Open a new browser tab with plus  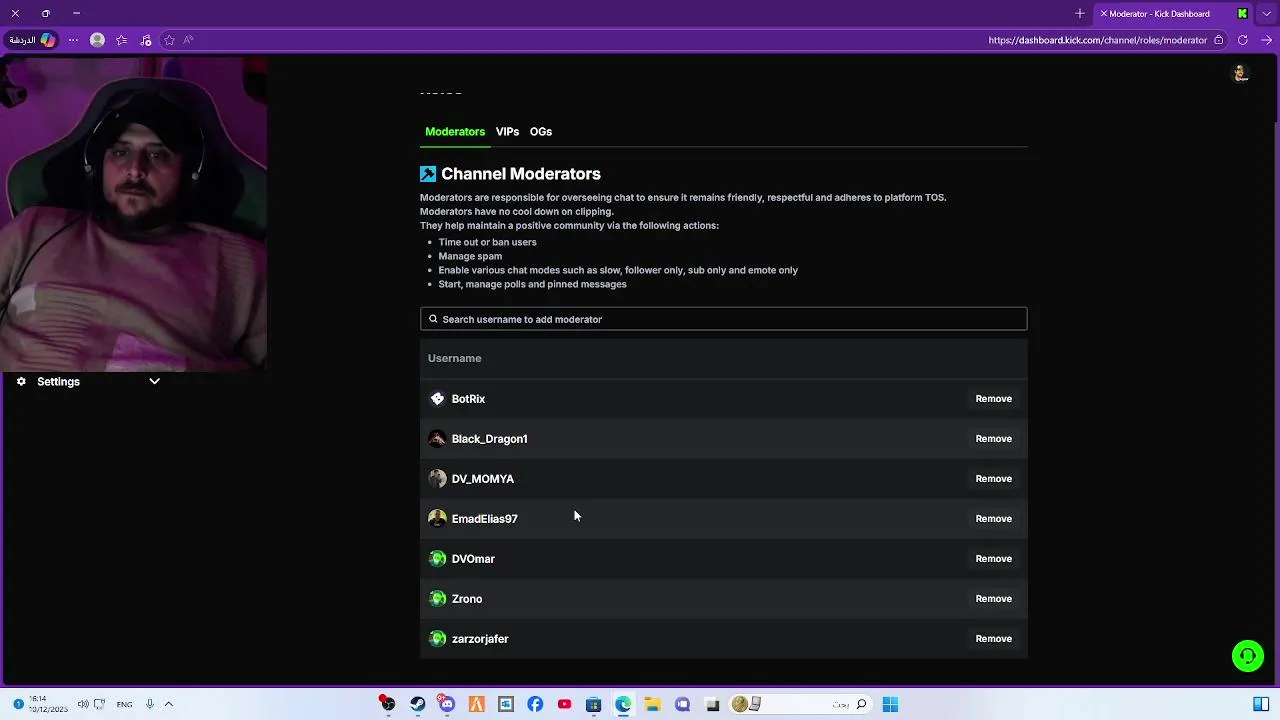point(1080,14)
